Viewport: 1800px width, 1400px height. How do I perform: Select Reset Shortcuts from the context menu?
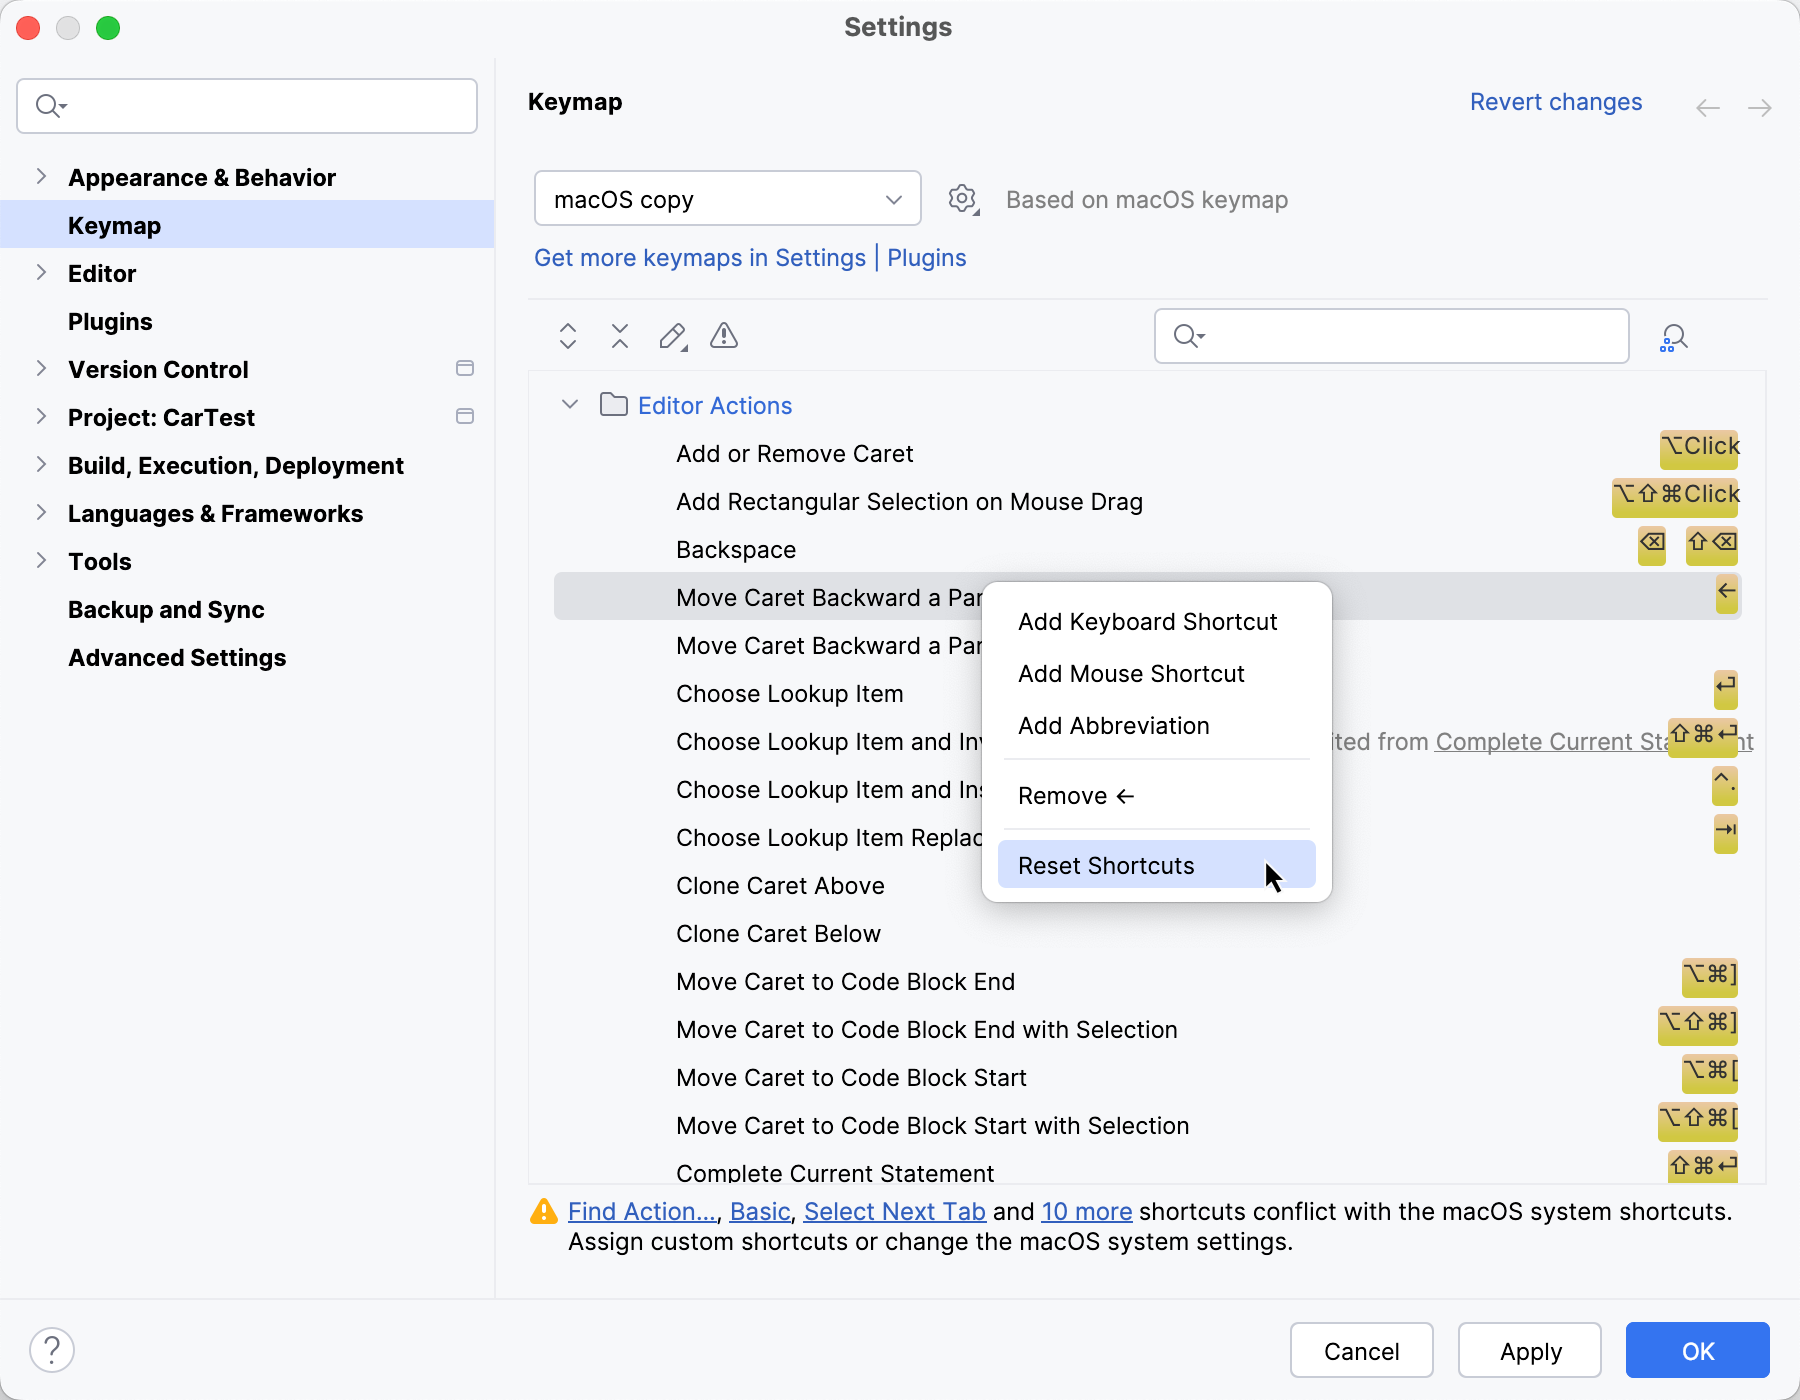click(1105, 865)
